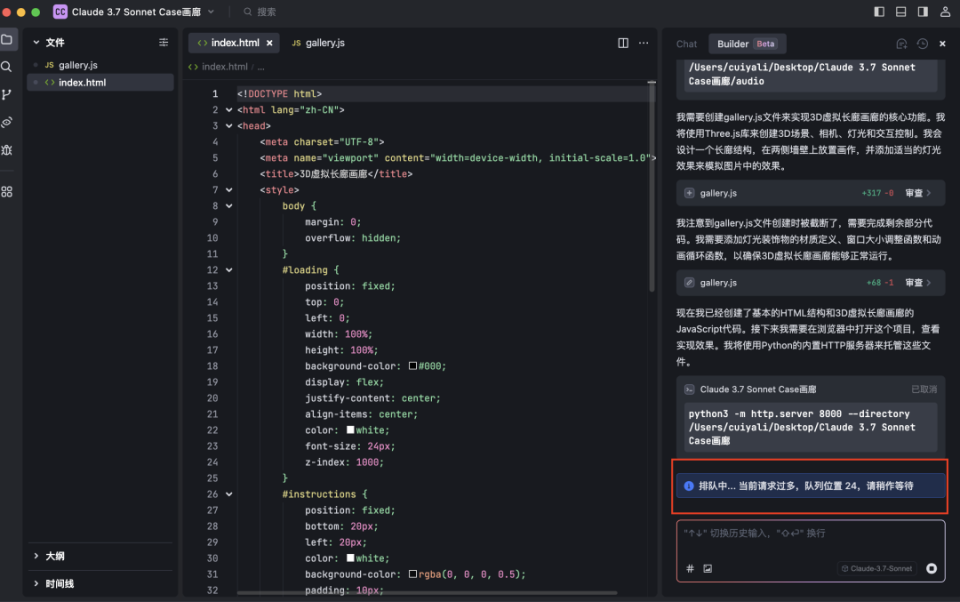Click the 已取消 status label

tap(924, 389)
